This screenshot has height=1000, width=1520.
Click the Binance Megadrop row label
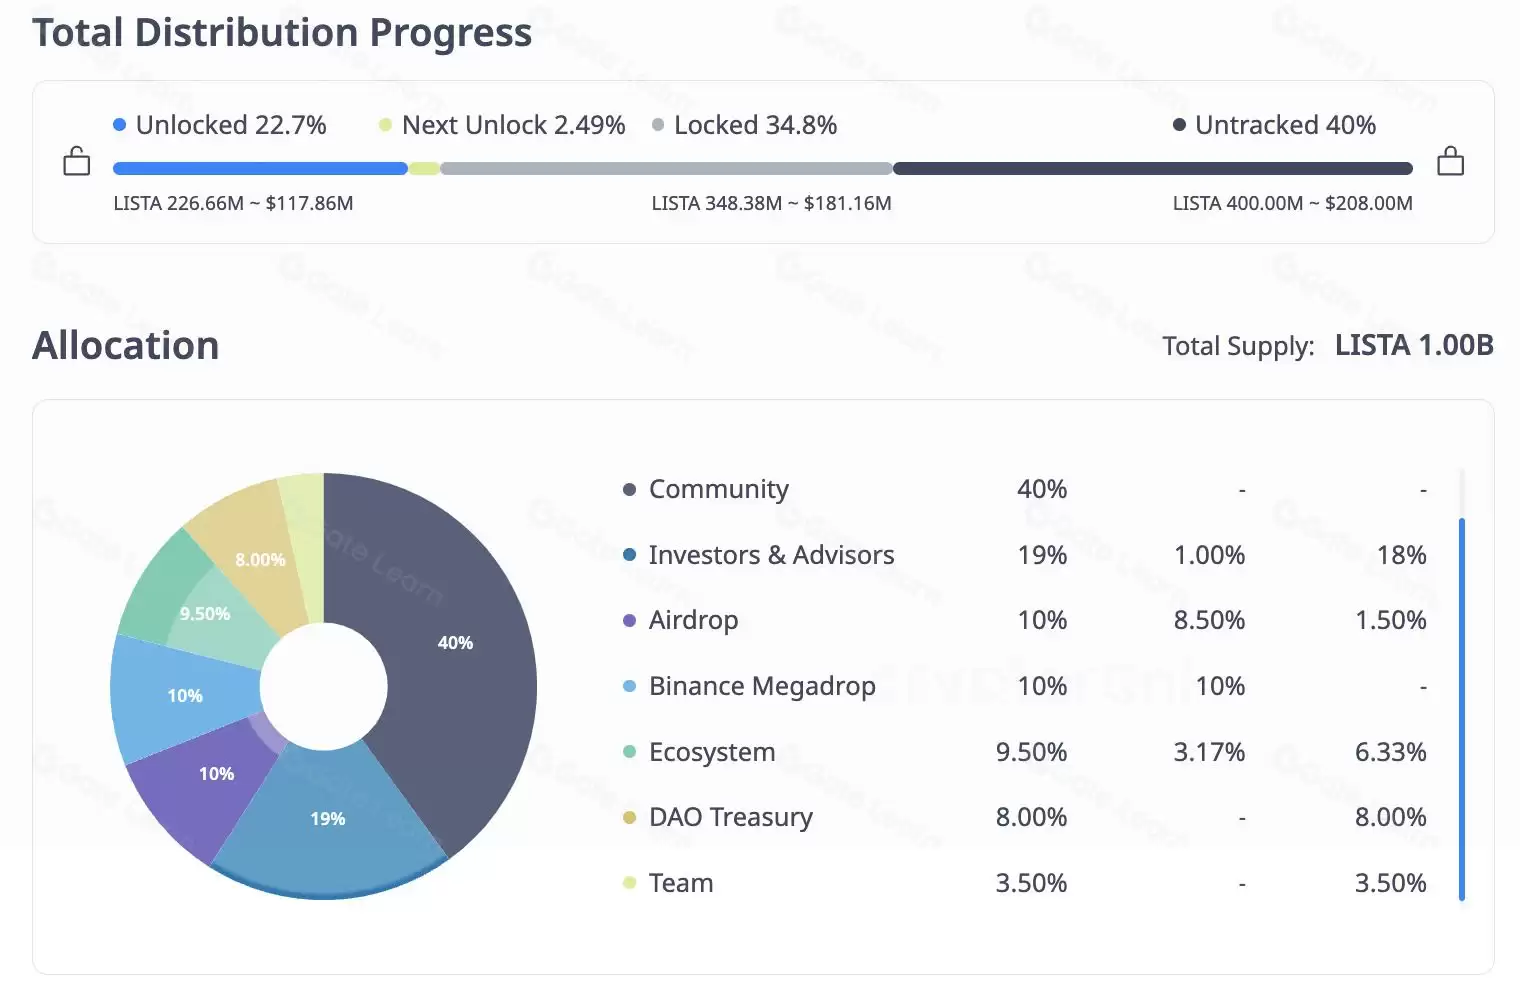pos(762,686)
